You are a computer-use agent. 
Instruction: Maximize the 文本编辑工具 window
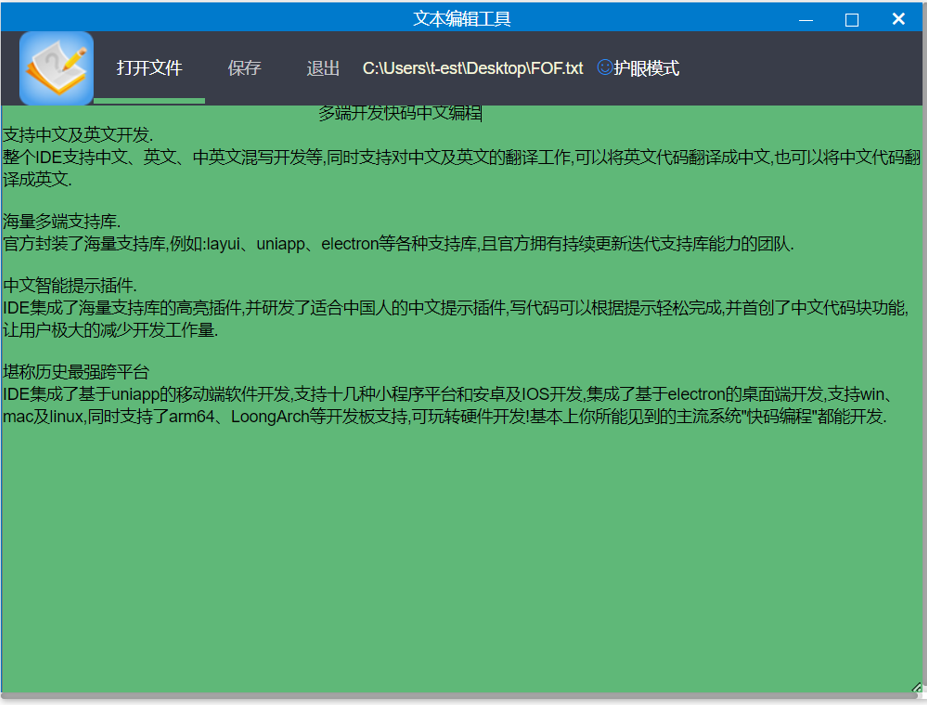click(x=851, y=20)
